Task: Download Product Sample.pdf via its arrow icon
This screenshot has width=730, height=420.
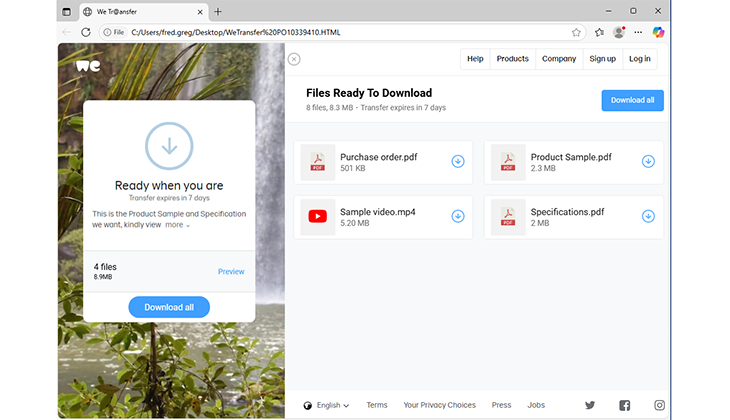Action: [648, 161]
